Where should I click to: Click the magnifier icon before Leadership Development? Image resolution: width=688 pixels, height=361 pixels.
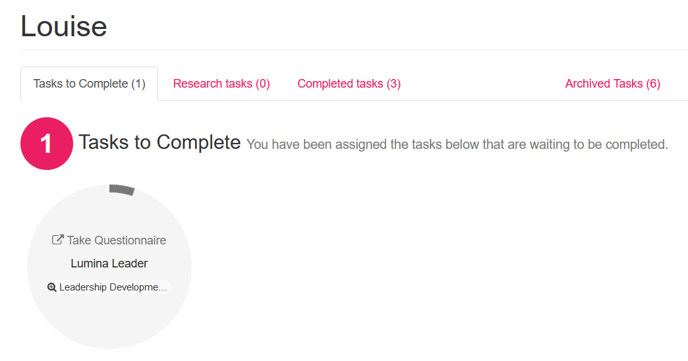pos(52,287)
